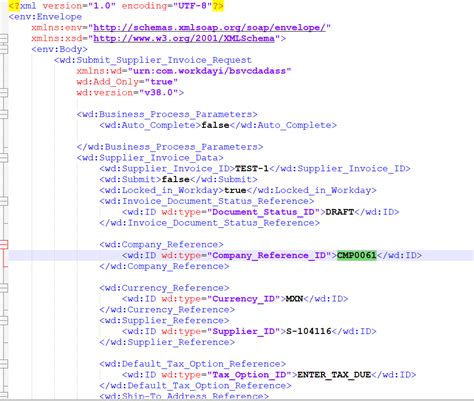
Task: Click the xmlns:xsd attribute name
Action: click(x=57, y=38)
